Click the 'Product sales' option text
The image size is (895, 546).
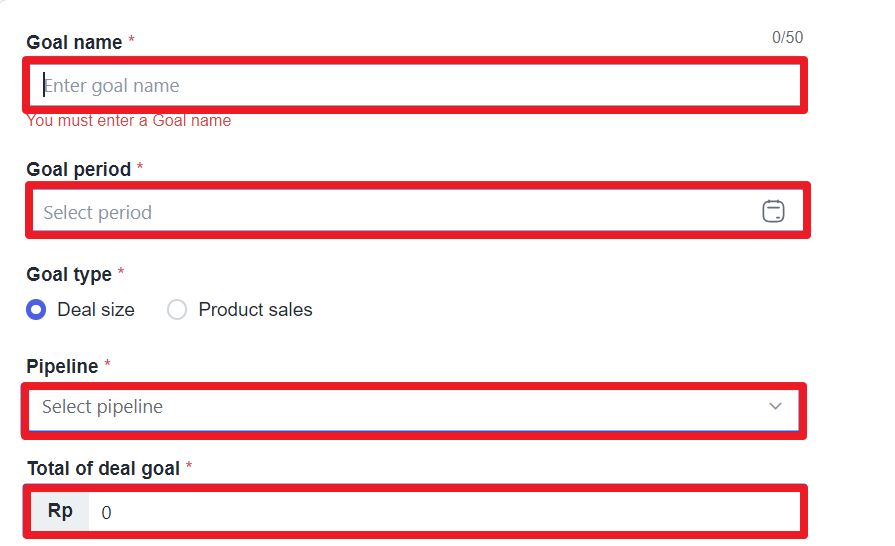[x=255, y=310]
